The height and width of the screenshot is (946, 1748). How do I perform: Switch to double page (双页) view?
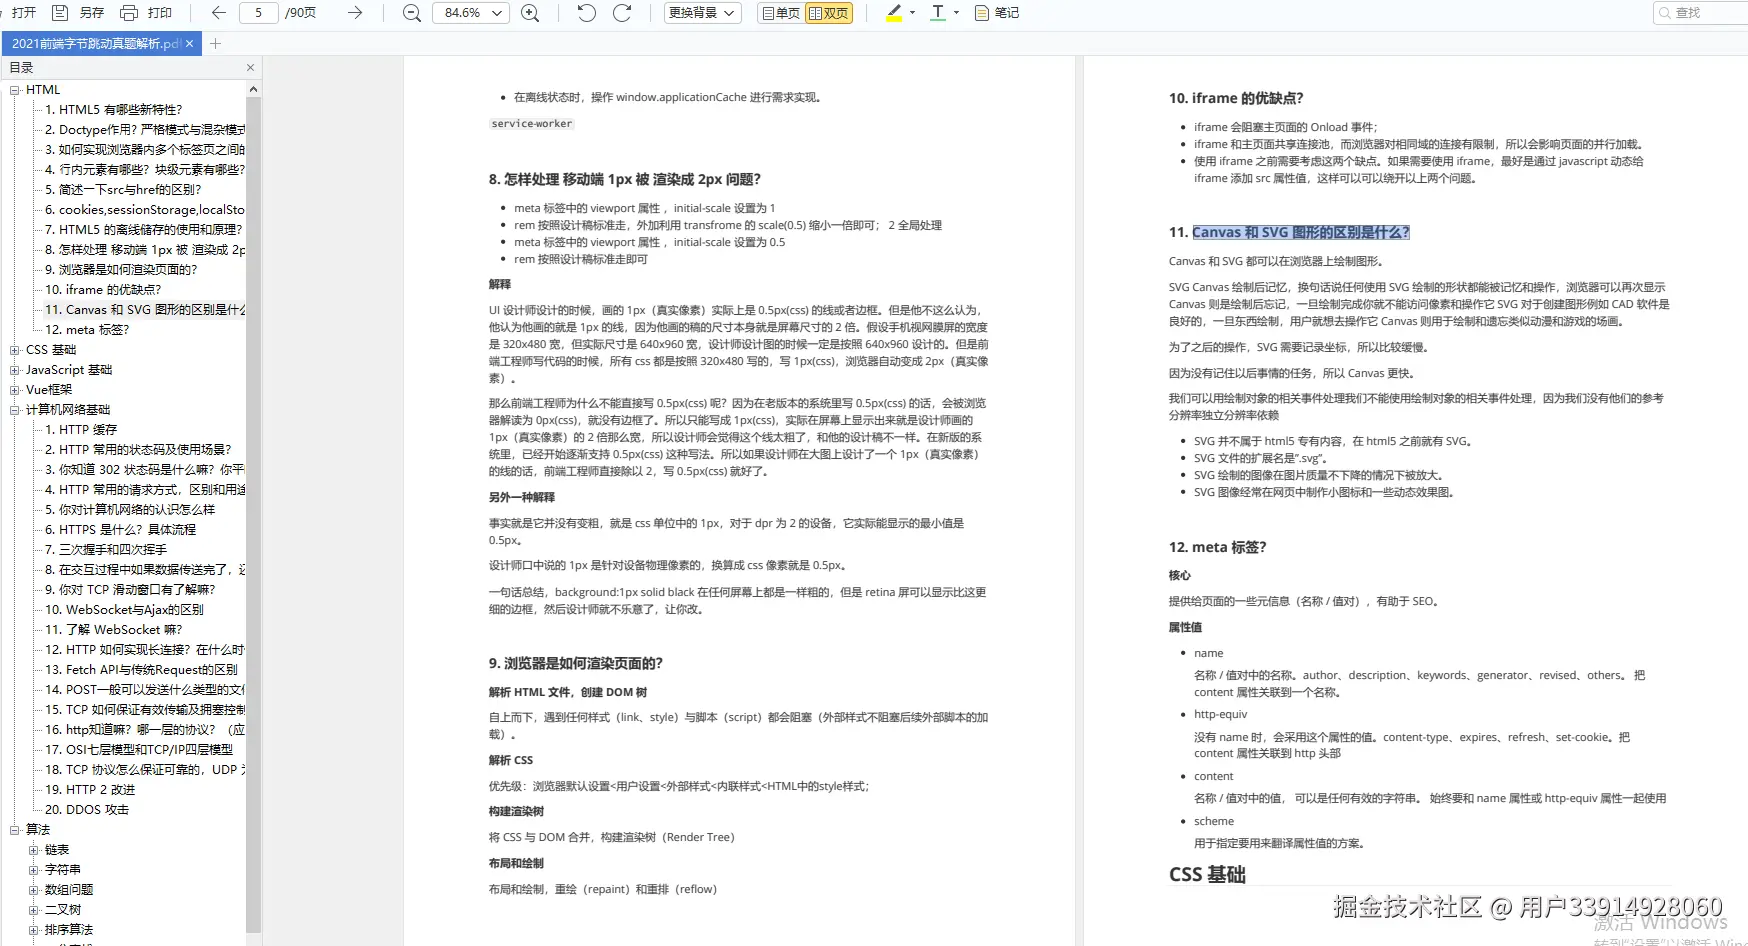(829, 13)
